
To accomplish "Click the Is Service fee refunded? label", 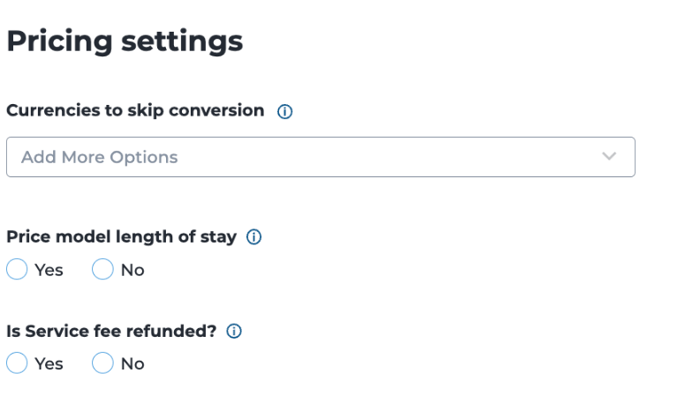I will [111, 331].
